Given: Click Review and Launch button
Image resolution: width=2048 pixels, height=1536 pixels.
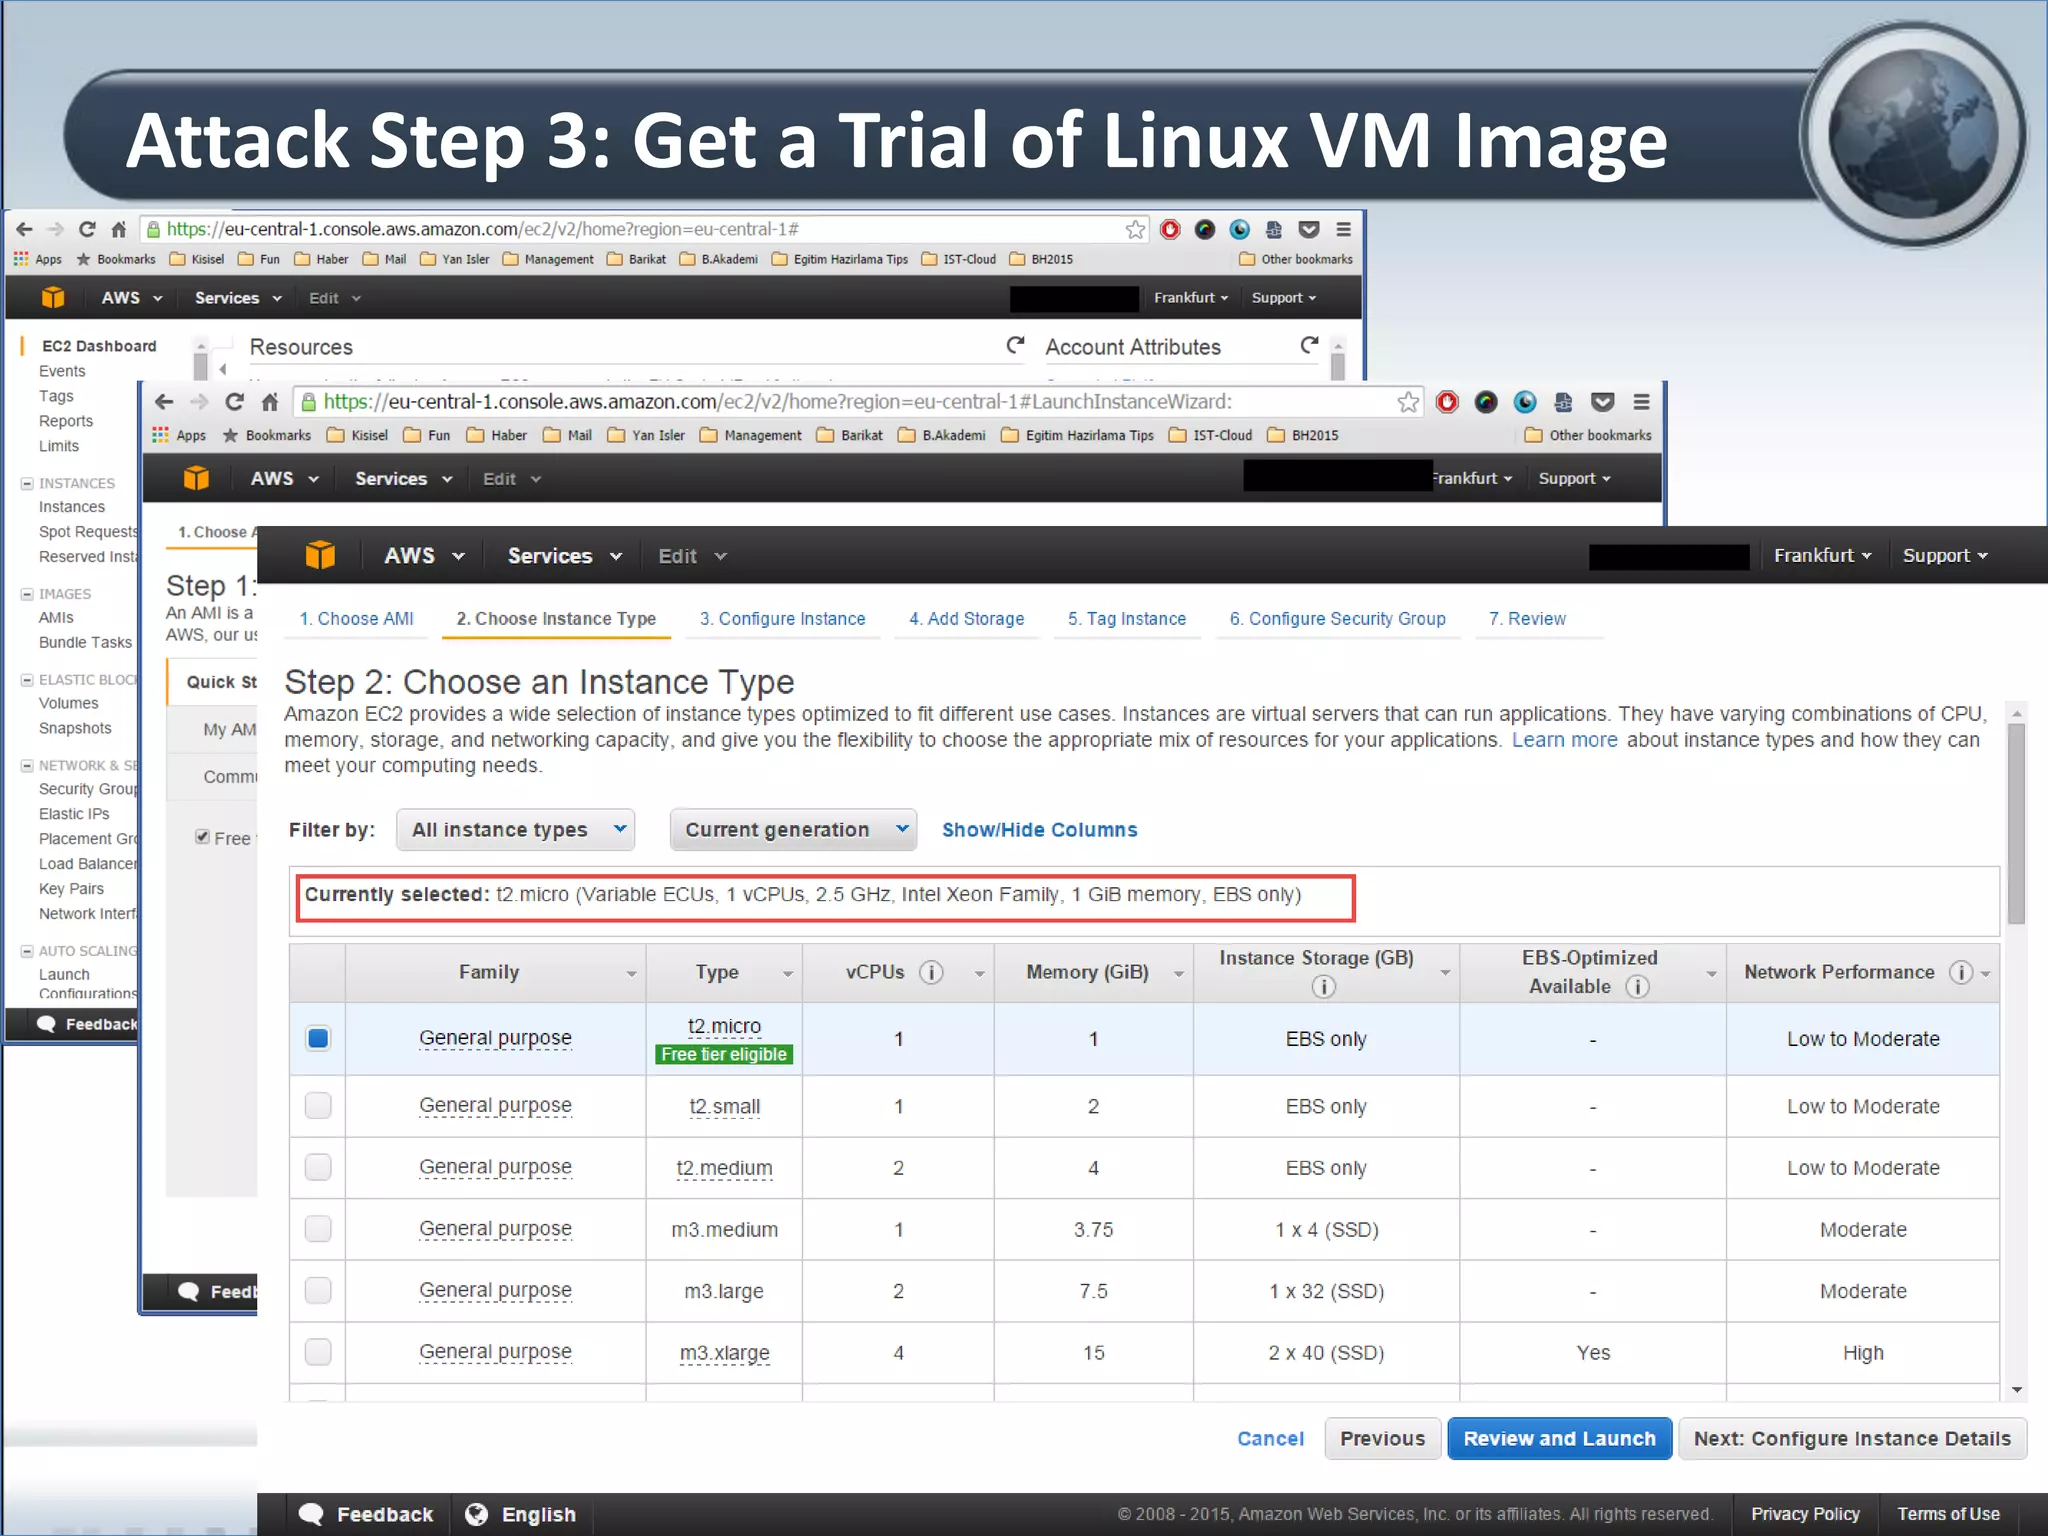Looking at the screenshot, I should pyautogui.click(x=1559, y=1439).
